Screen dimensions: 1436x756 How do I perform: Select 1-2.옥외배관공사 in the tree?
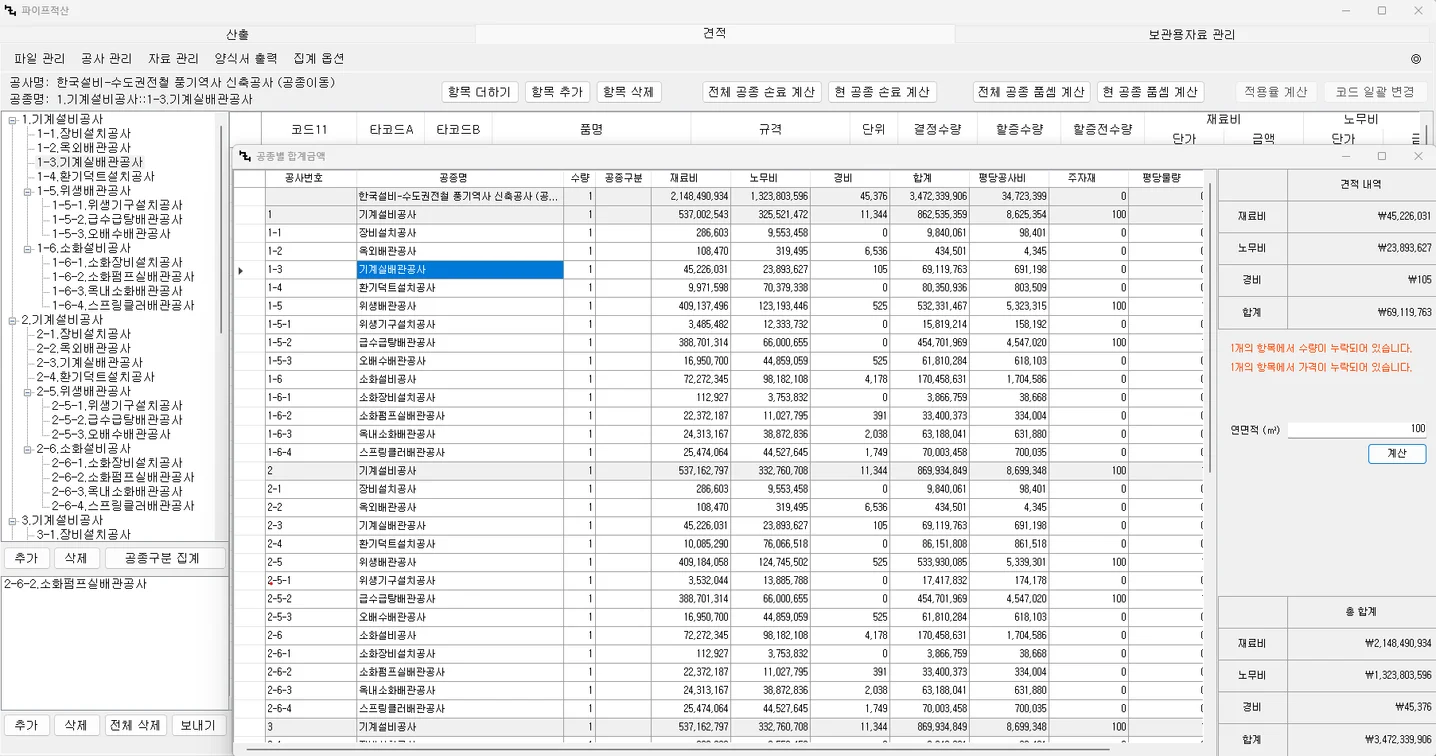pos(84,148)
